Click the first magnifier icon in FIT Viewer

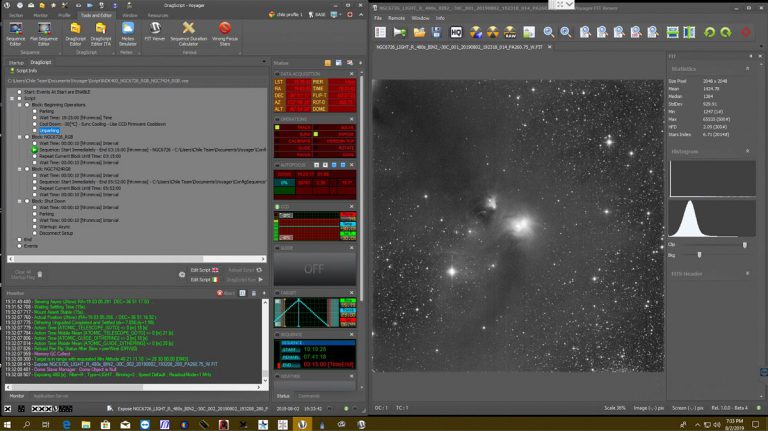[549, 32]
